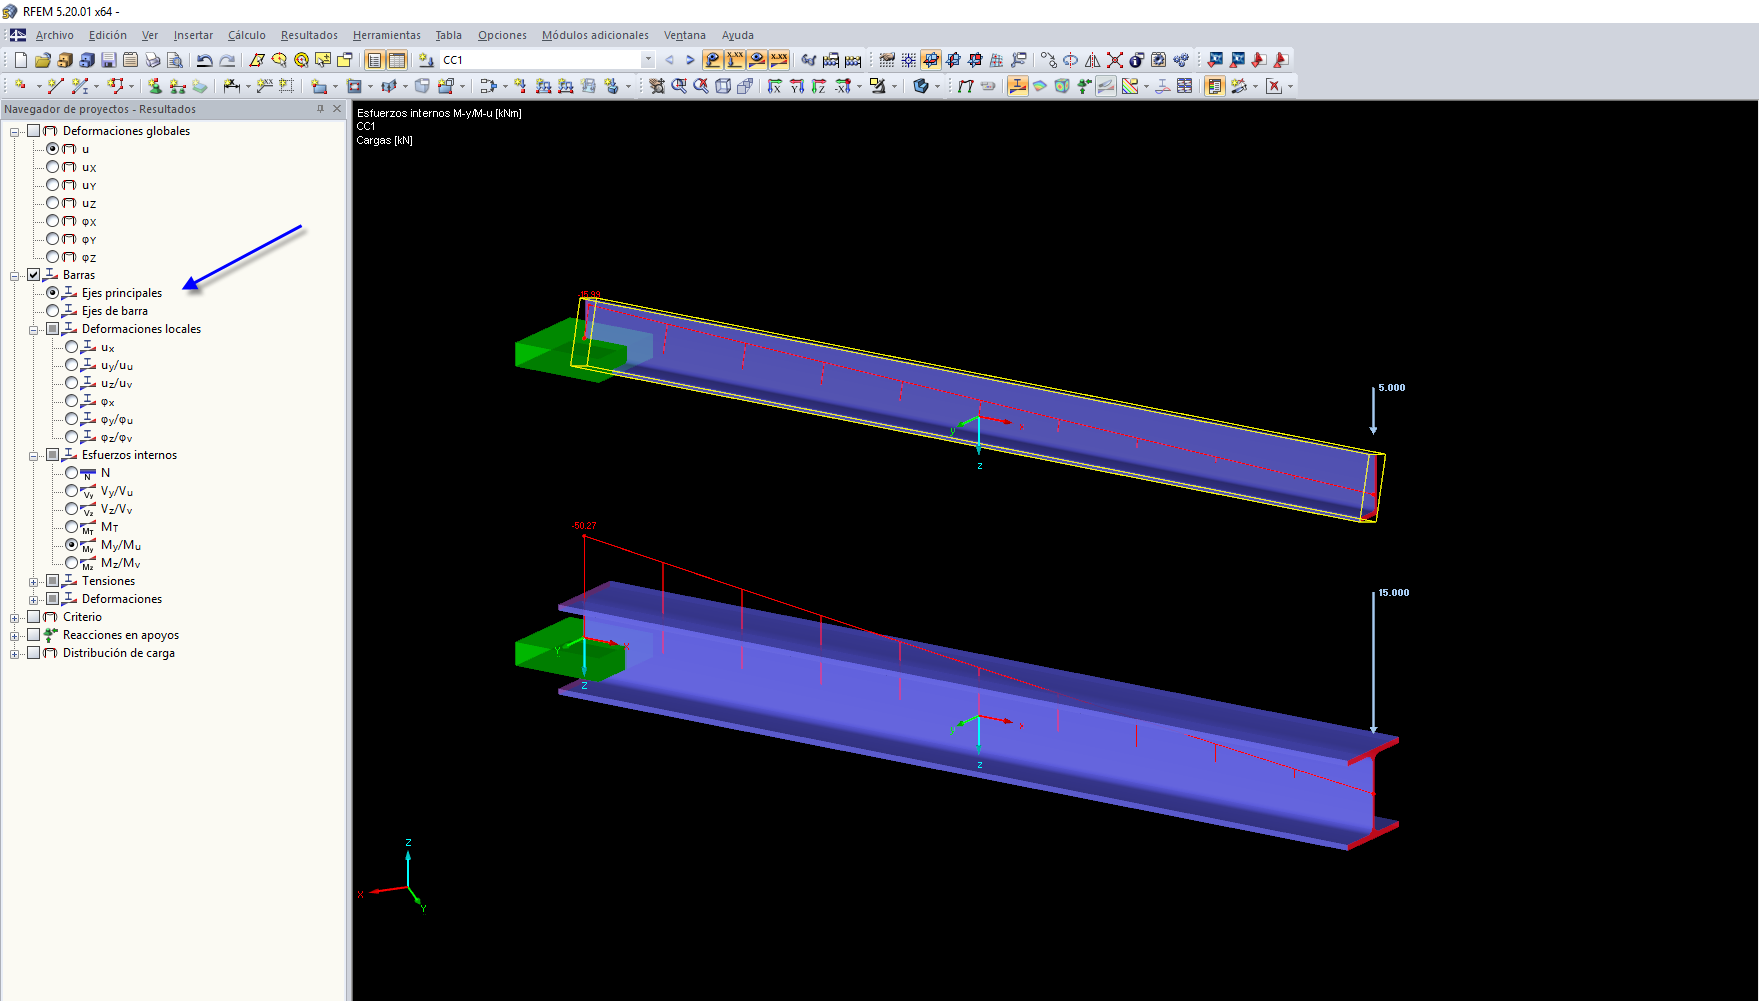Toggle member results display icon
Viewport: 1759px width, 1001px height.
[x=1017, y=86]
